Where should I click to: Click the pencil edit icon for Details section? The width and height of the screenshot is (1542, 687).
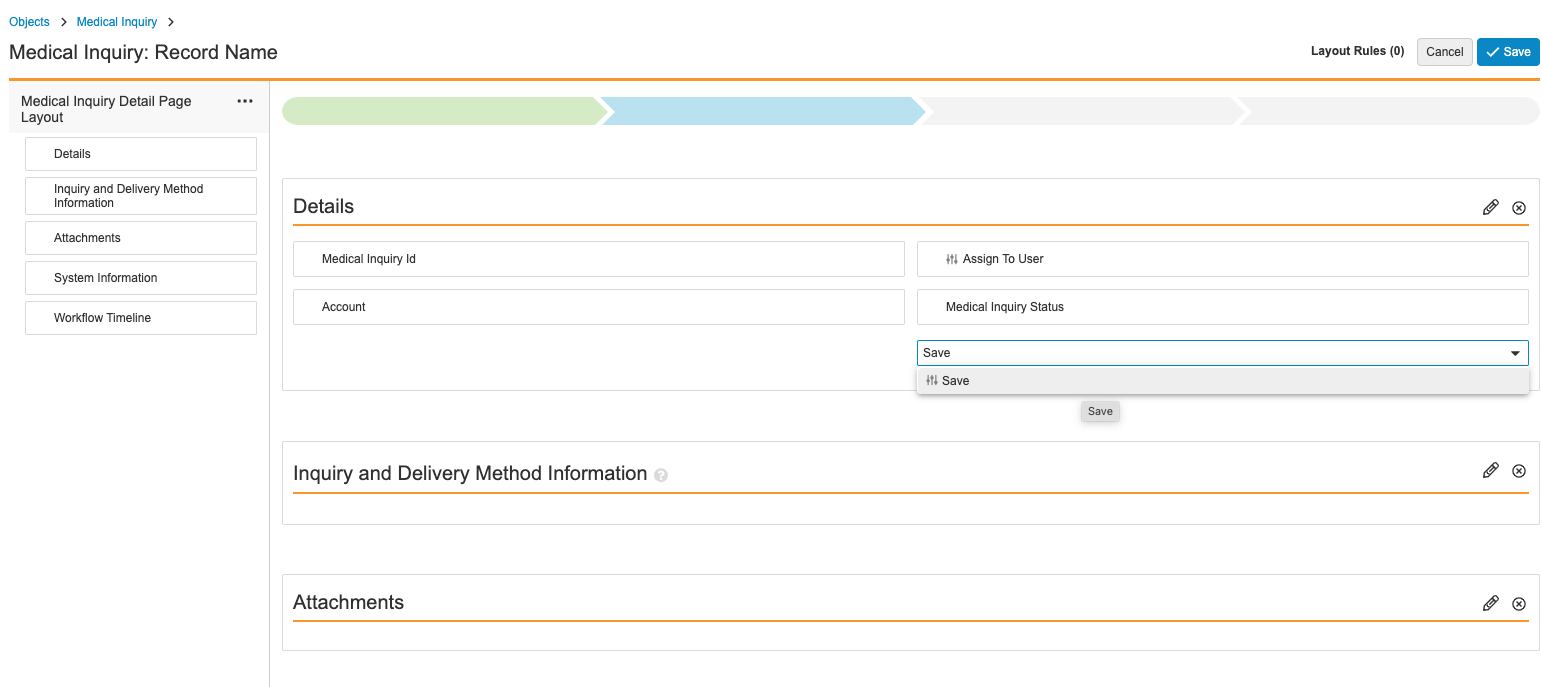click(x=1490, y=207)
